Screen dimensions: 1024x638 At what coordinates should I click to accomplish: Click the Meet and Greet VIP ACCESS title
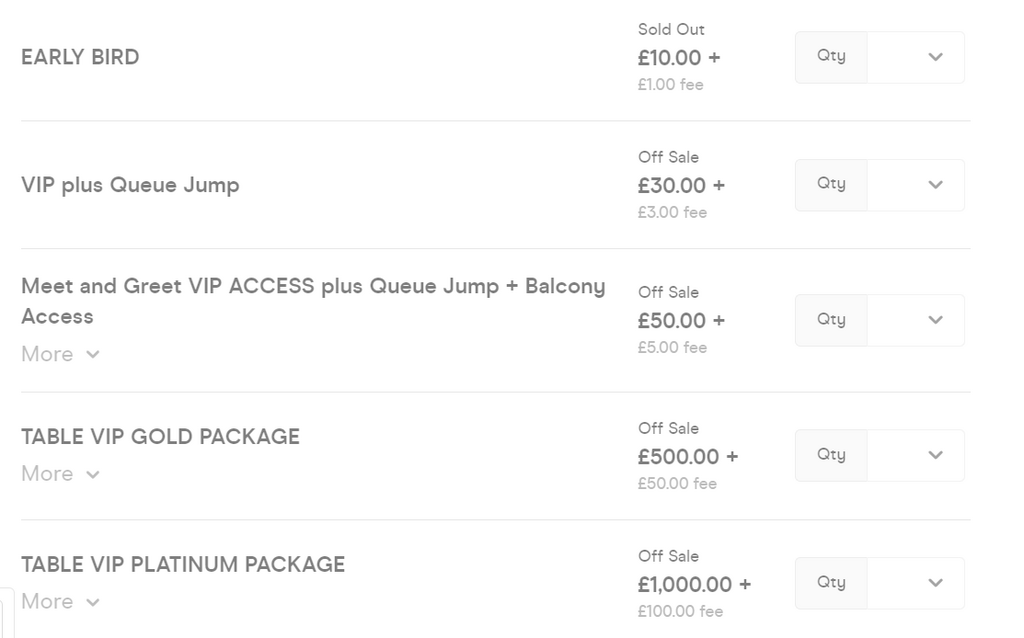[x=313, y=287]
